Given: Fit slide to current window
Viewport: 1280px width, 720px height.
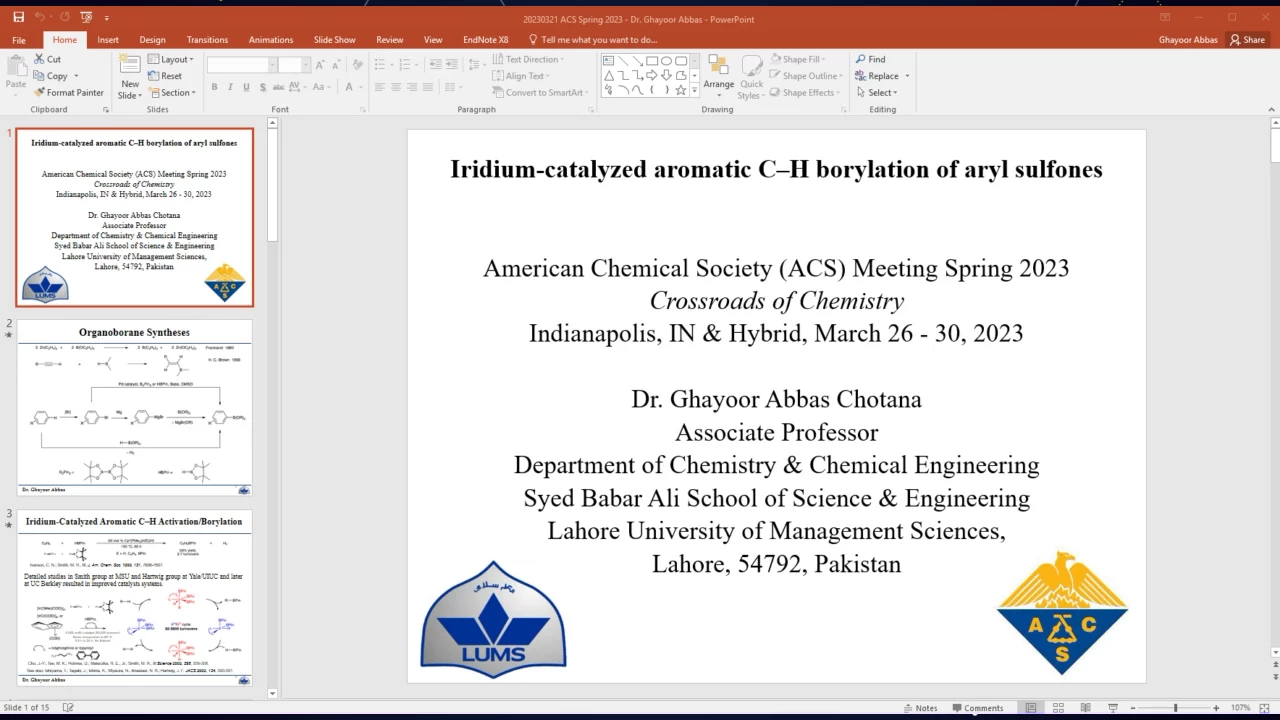Looking at the screenshot, I should point(1264,708).
